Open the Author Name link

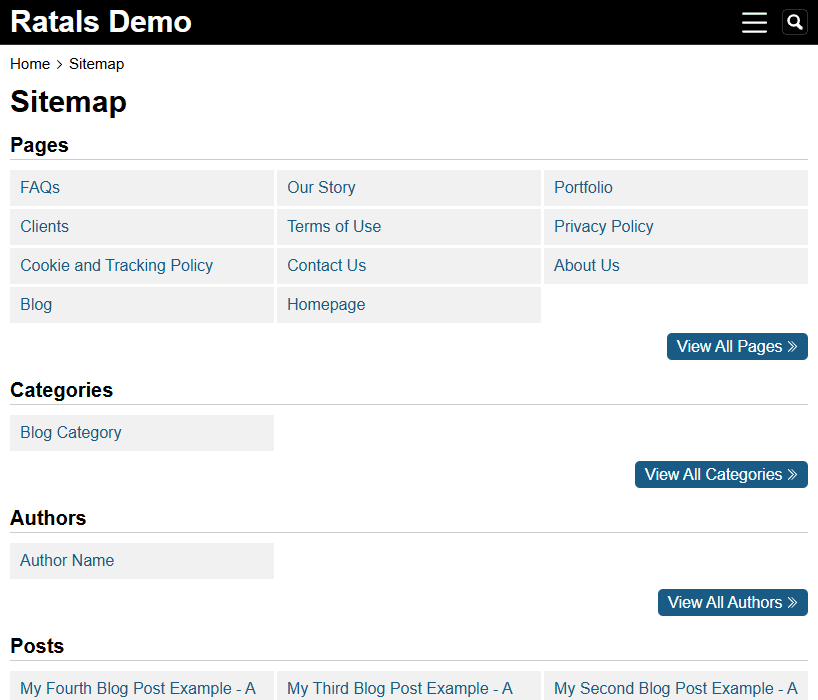pyautogui.click(x=142, y=561)
